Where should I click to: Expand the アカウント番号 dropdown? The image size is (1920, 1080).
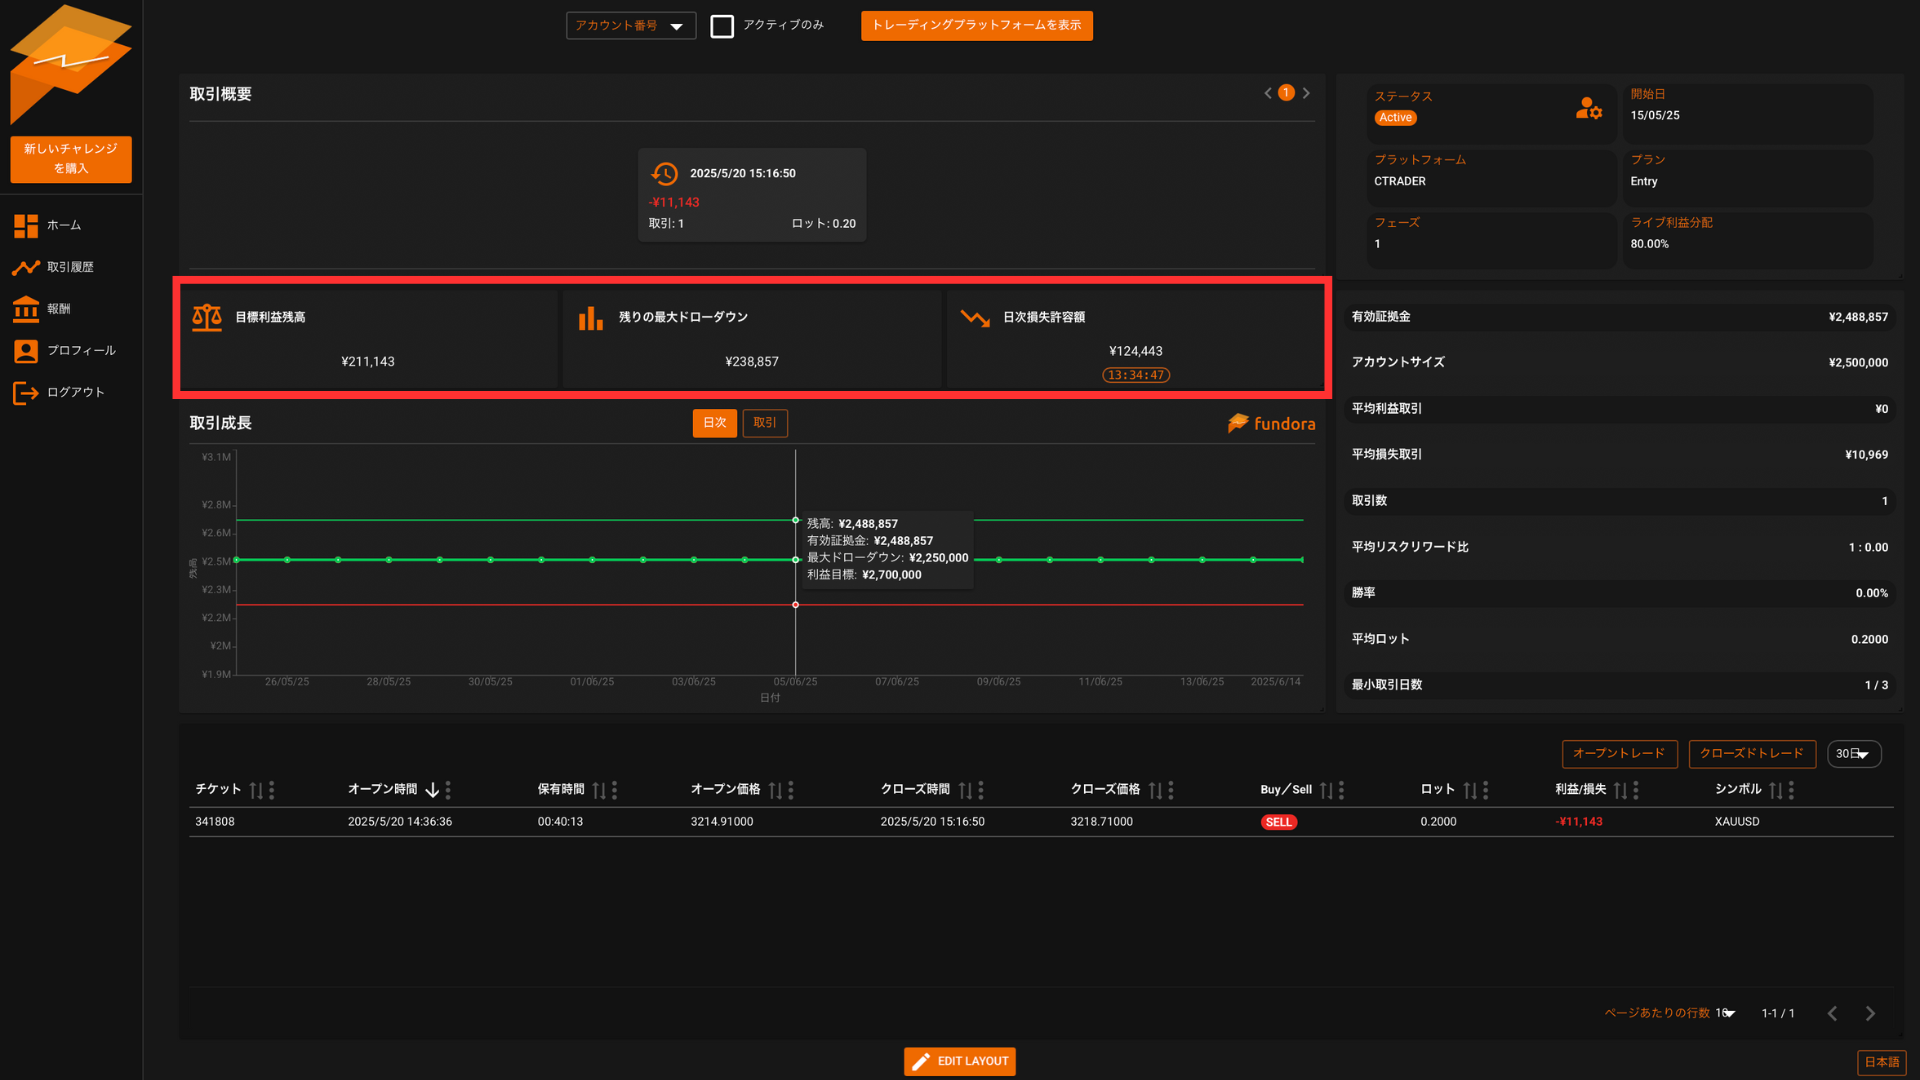pyautogui.click(x=631, y=26)
